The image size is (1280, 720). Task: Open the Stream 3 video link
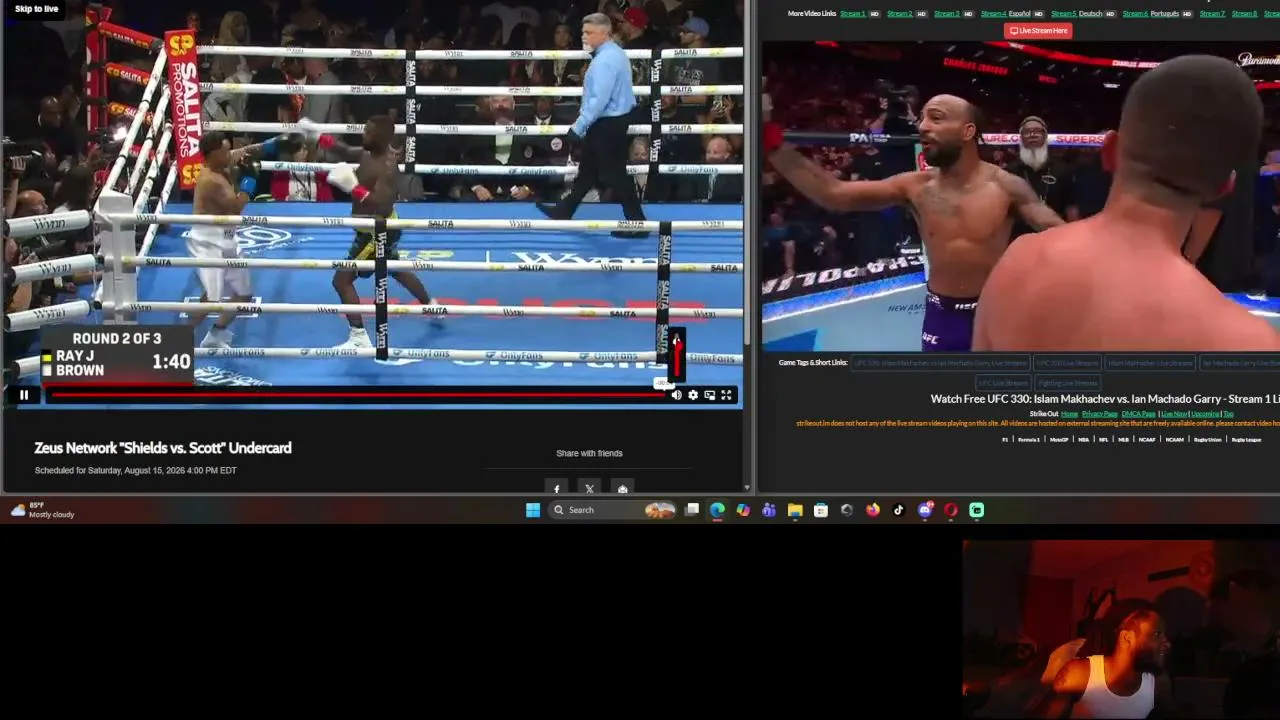946,14
